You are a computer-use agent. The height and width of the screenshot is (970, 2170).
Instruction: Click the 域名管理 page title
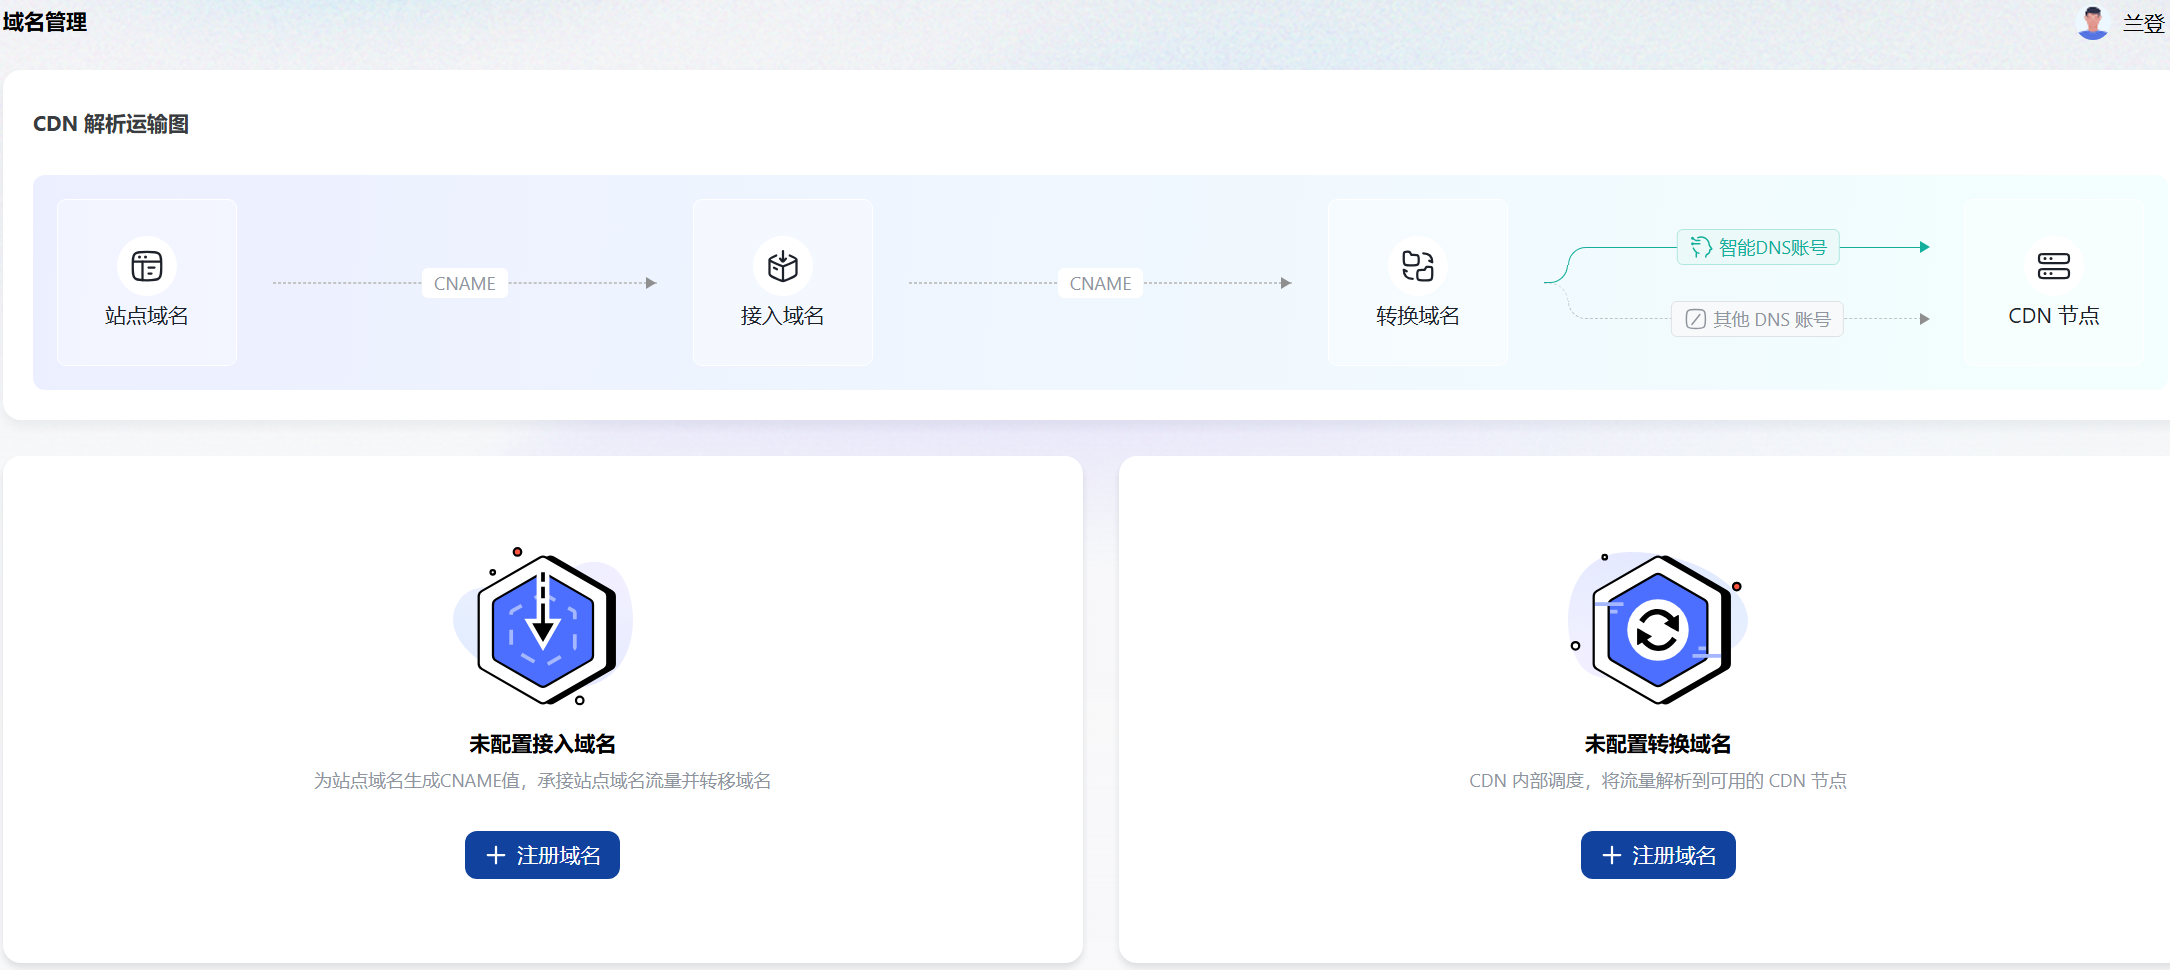(45, 22)
